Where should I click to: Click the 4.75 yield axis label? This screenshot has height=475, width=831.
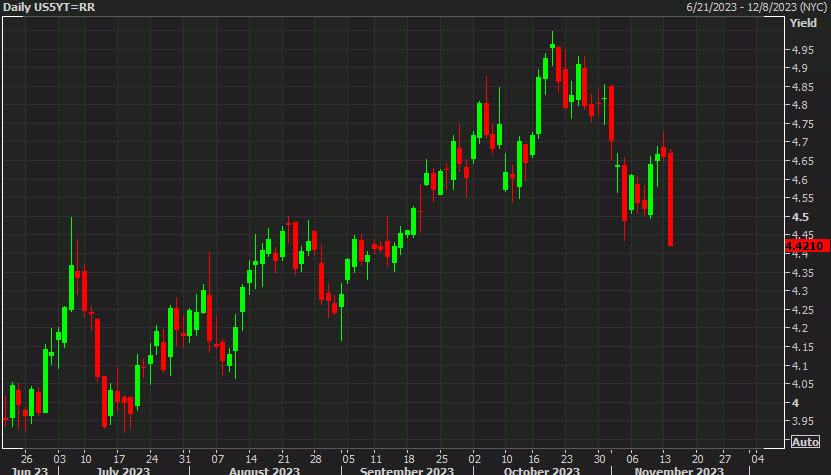tap(803, 124)
